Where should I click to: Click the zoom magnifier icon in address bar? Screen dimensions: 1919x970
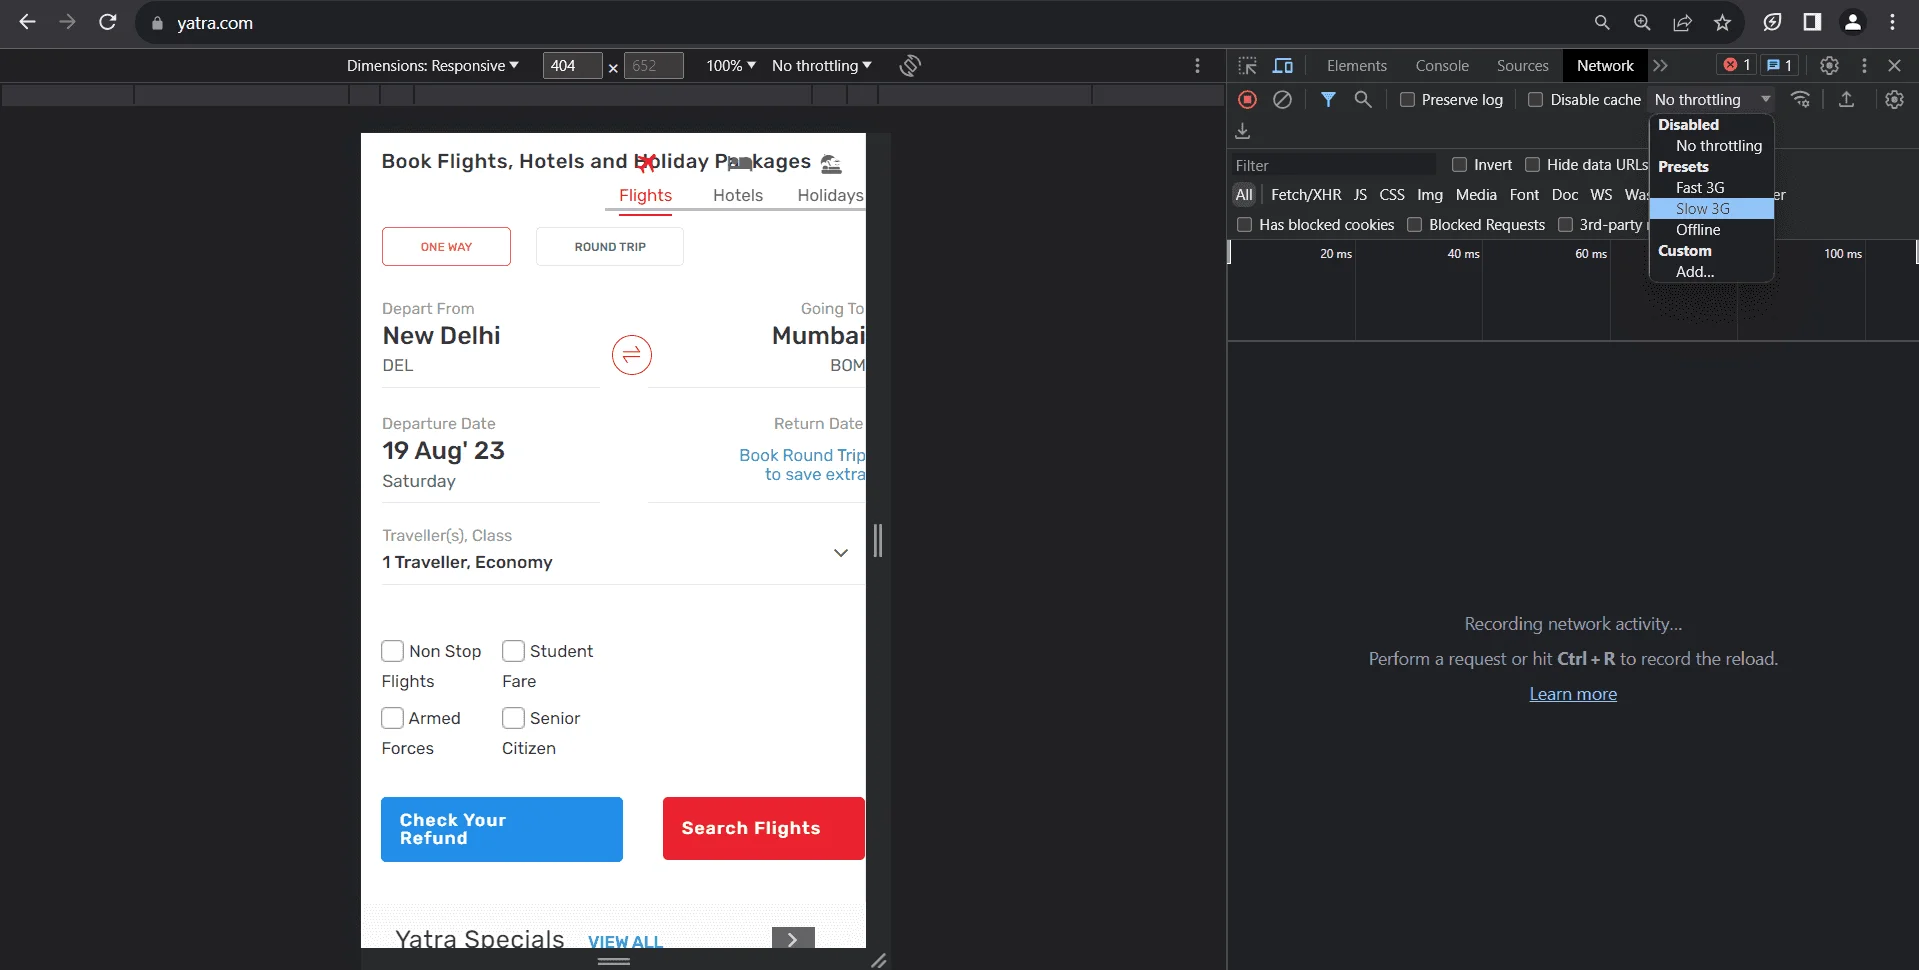pos(1642,22)
